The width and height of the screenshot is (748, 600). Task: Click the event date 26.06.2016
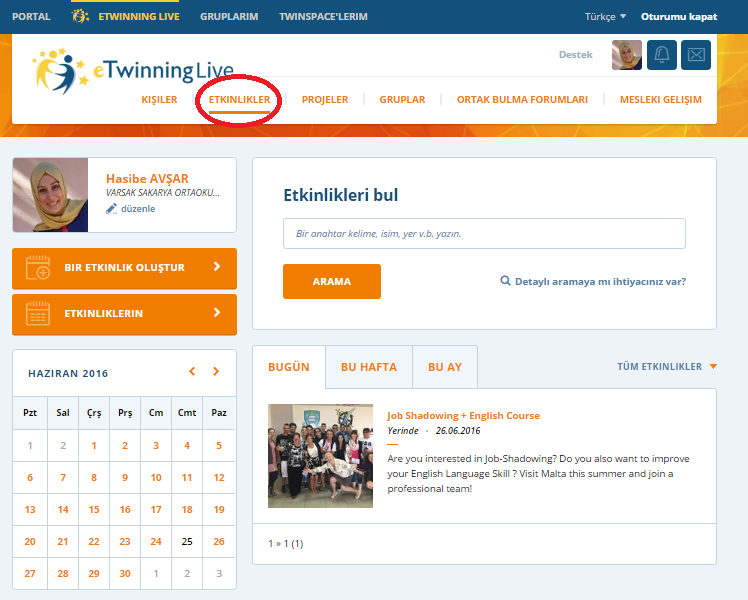point(458,431)
